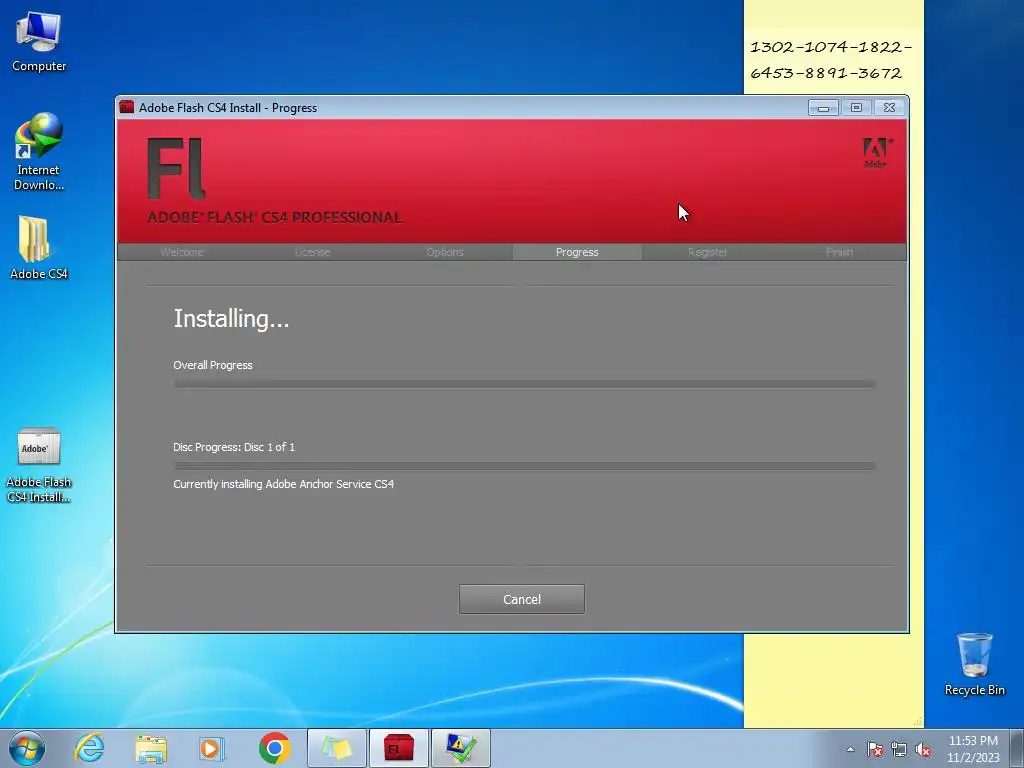Viewport: 1024px width, 768px height.
Task: Select the Register step tab
Action: click(707, 252)
